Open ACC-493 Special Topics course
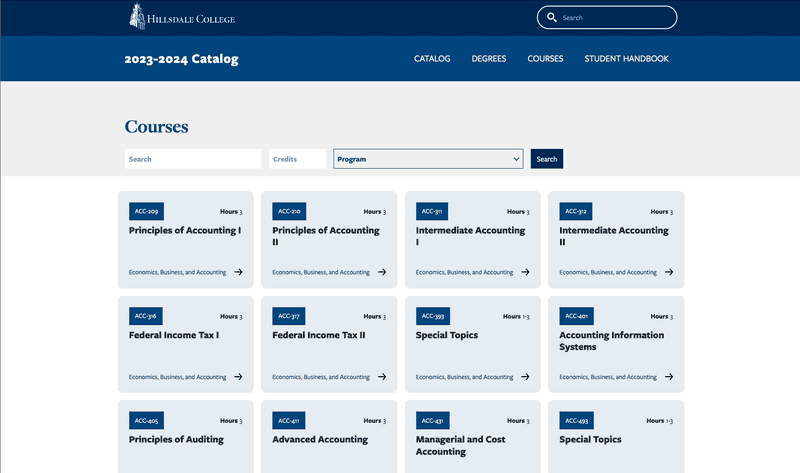Viewport: 800px width, 473px height. pyautogui.click(x=590, y=439)
